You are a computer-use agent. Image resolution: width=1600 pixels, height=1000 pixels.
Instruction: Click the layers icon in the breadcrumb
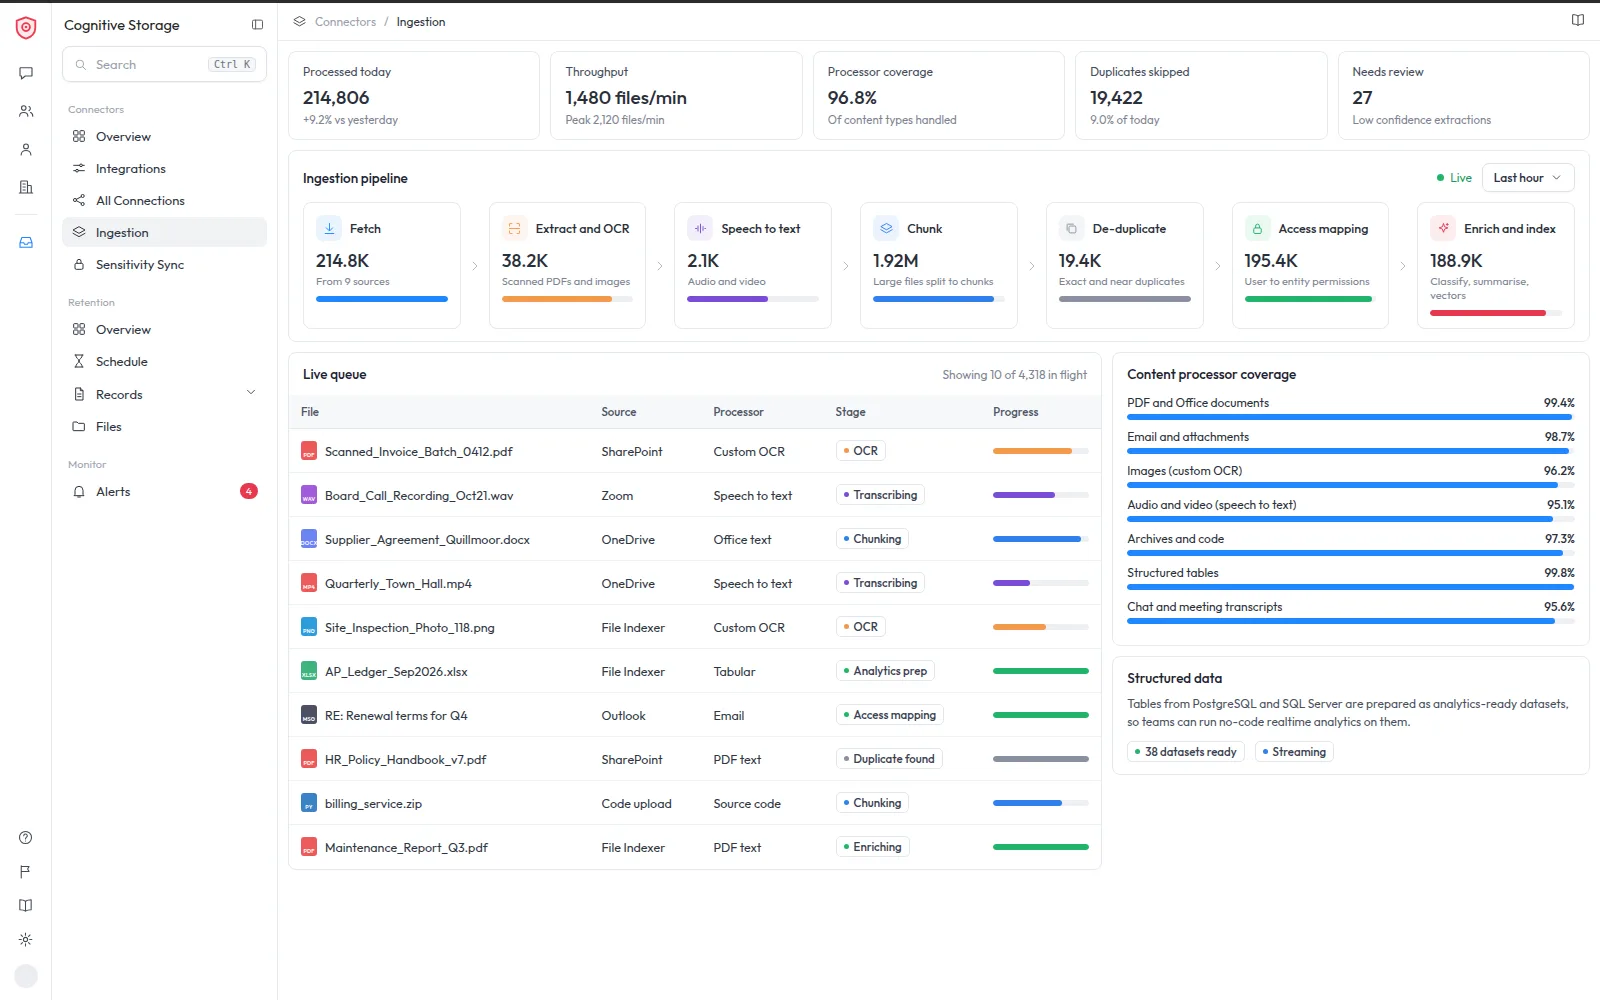point(299,21)
